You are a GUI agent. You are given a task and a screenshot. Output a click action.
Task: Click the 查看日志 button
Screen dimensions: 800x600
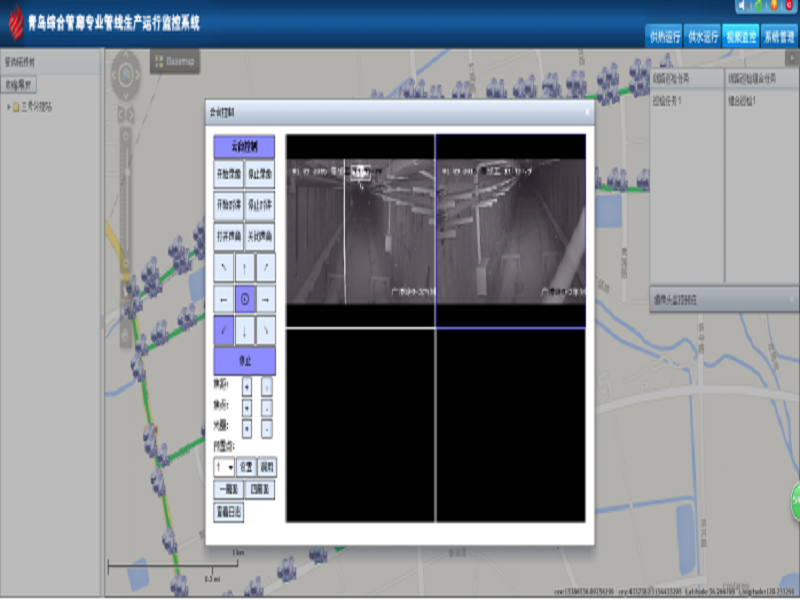coord(229,511)
